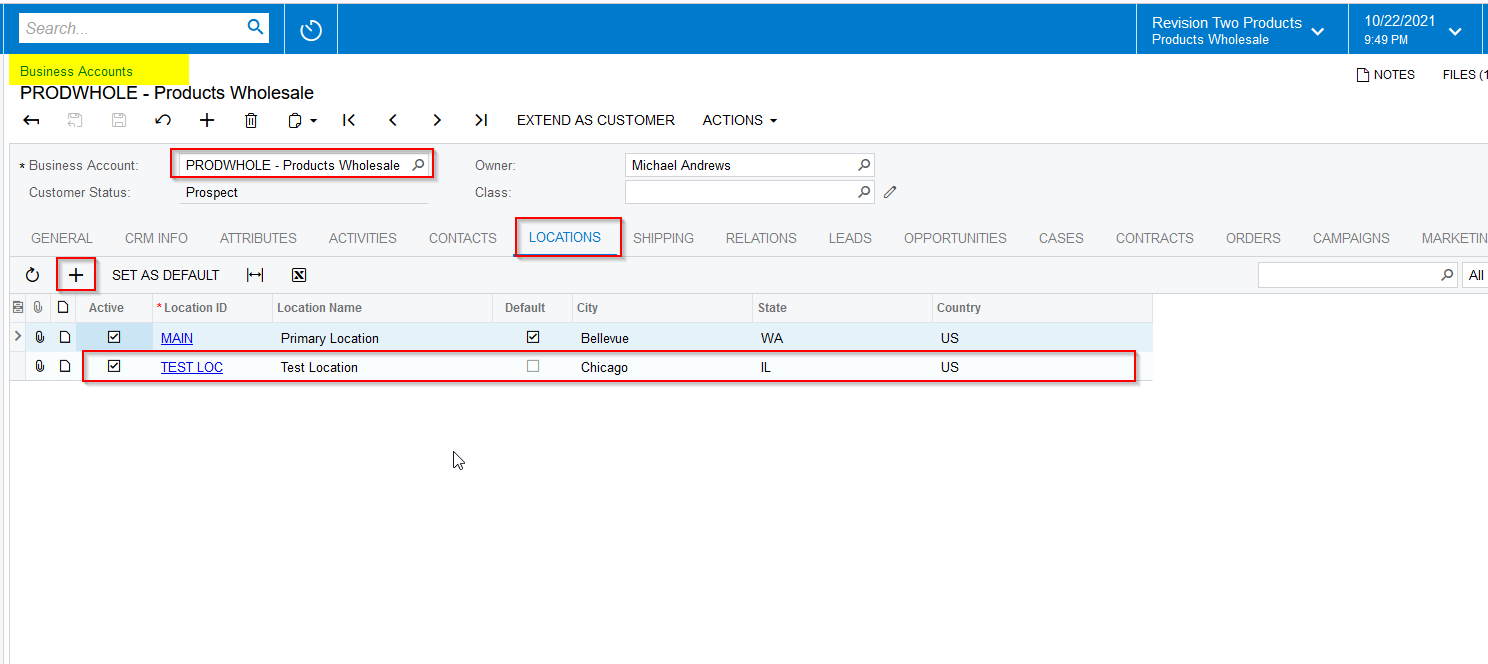1488x664 pixels.
Task: Click attachment paperclip in MAIN row
Action: (x=40, y=338)
